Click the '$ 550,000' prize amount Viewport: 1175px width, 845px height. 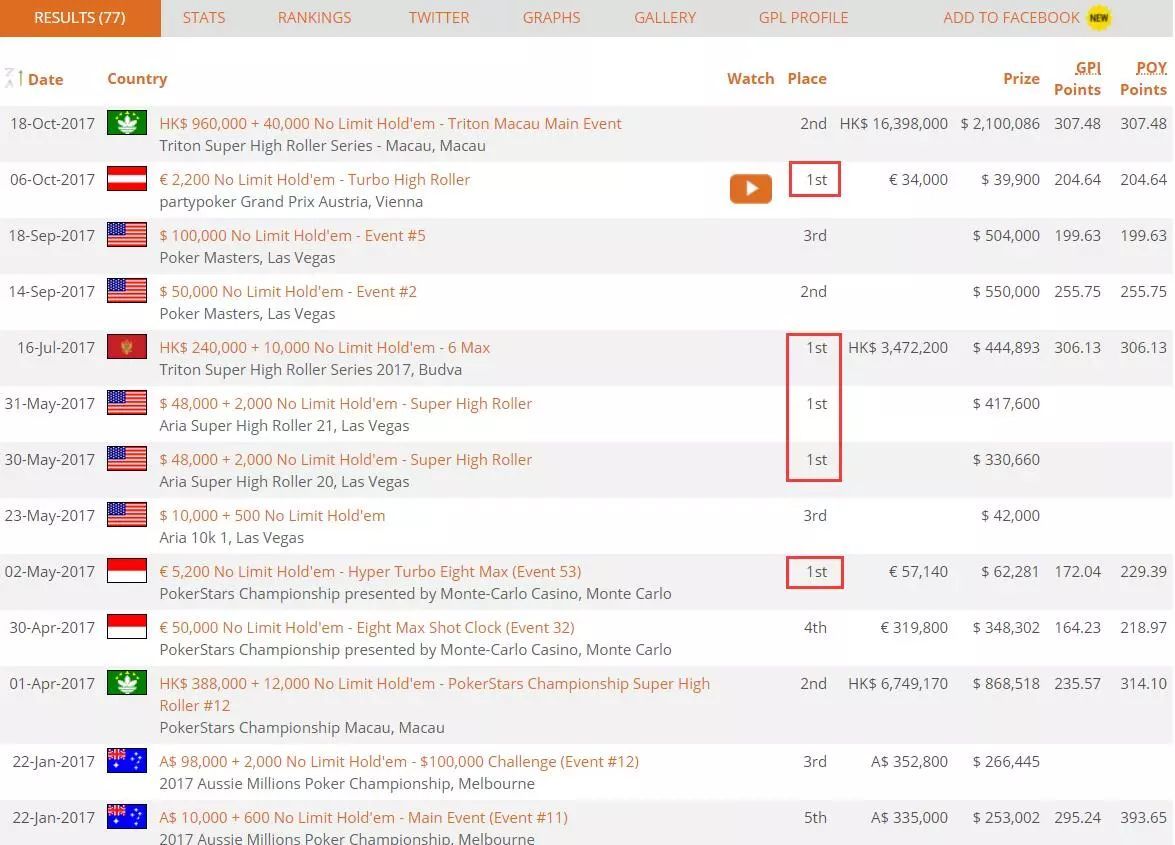click(1006, 291)
